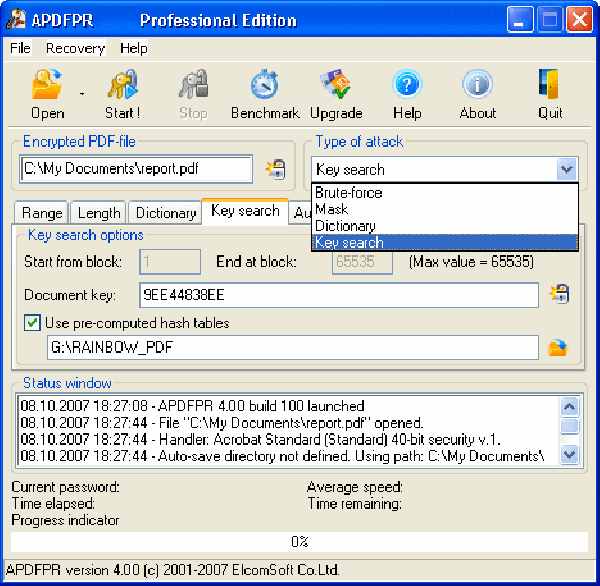Screen dimensions: 600x586
Task: Select Dictionary in attack type list
Action: point(345,226)
